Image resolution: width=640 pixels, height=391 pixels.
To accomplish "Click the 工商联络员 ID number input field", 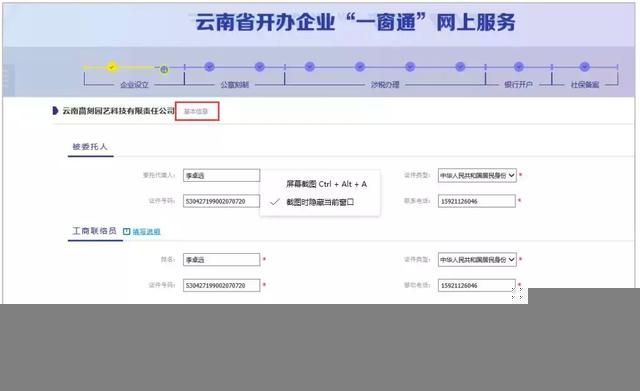I will 221,285.
